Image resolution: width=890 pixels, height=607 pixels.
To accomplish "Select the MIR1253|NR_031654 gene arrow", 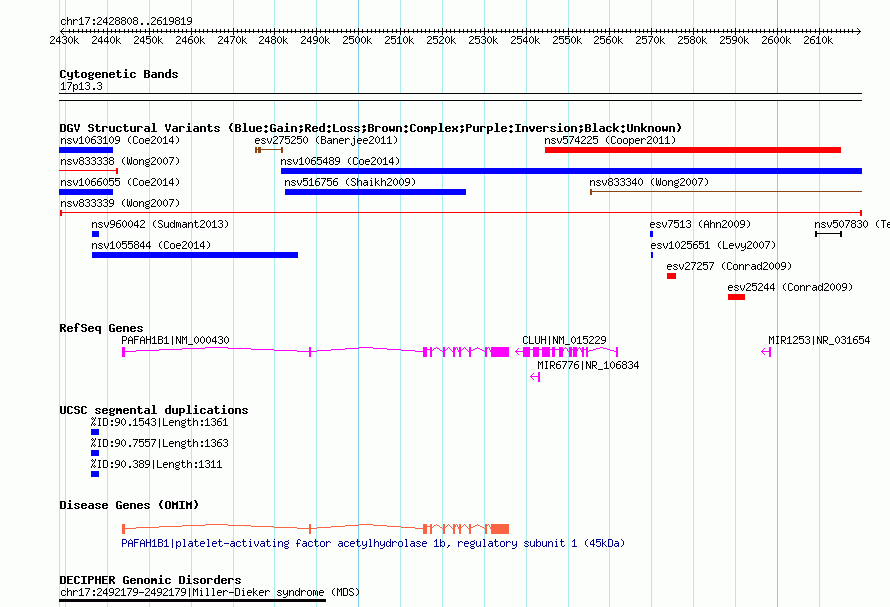I will 766,352.
